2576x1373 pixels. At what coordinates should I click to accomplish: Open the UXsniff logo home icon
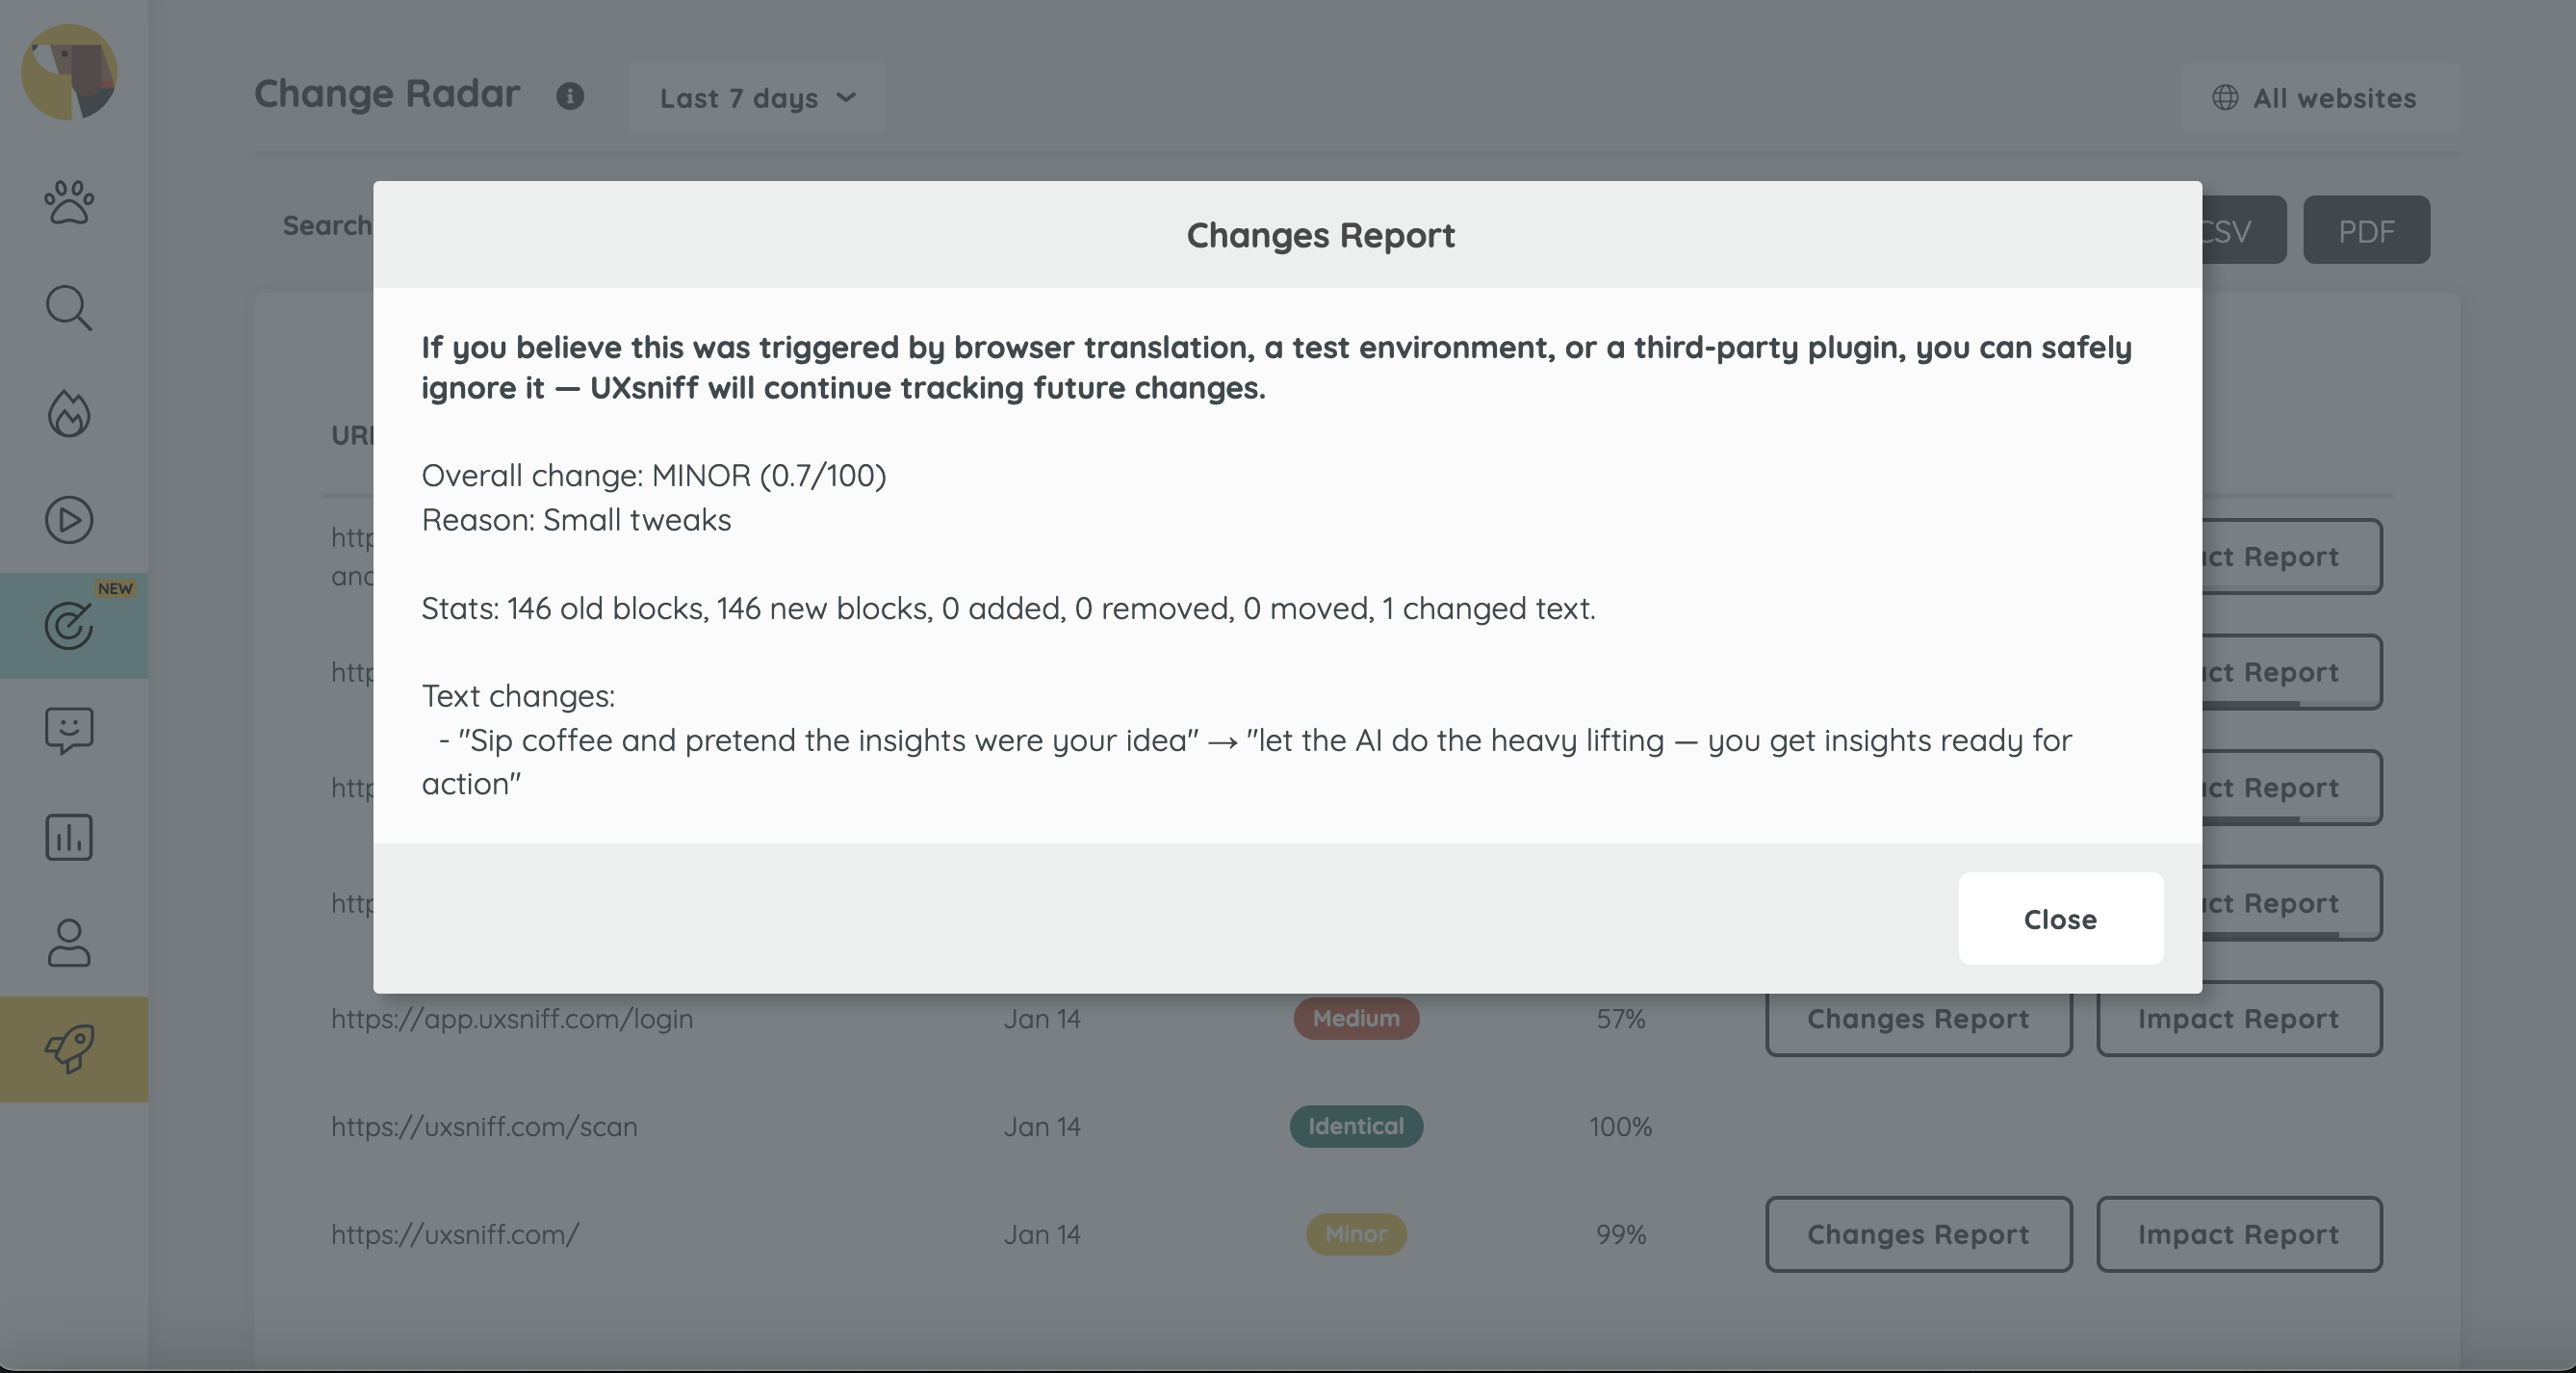coord(68,71)
